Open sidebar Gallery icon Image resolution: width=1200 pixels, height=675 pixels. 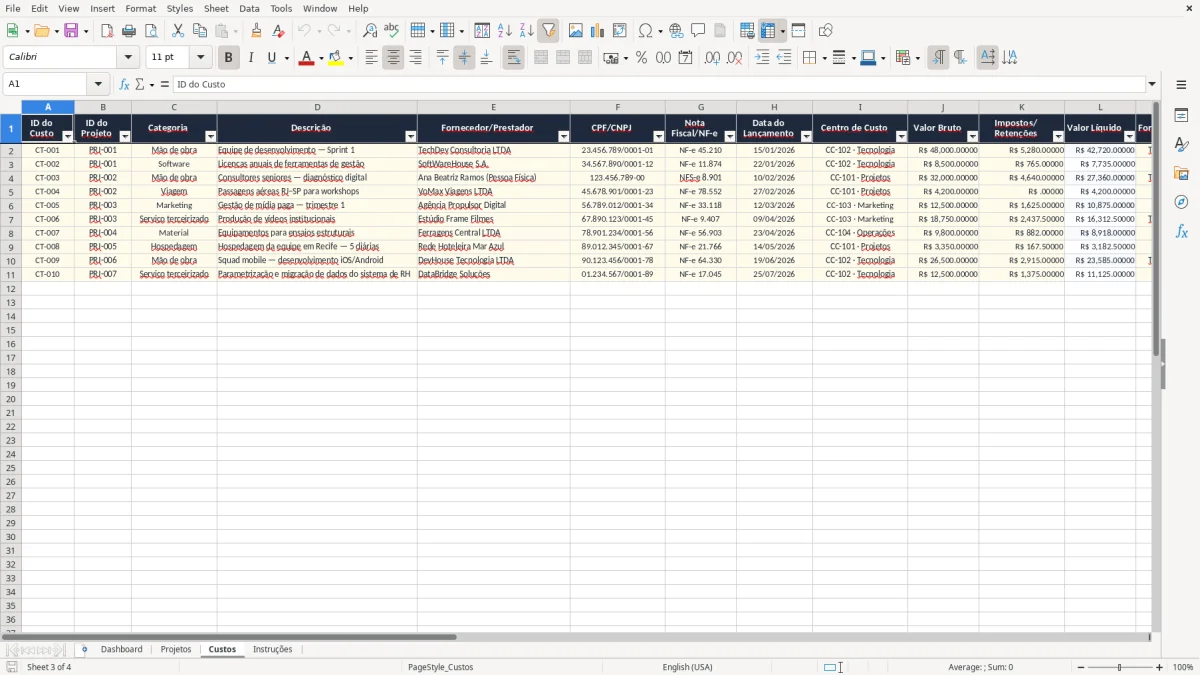click(x=1181, y=174)
